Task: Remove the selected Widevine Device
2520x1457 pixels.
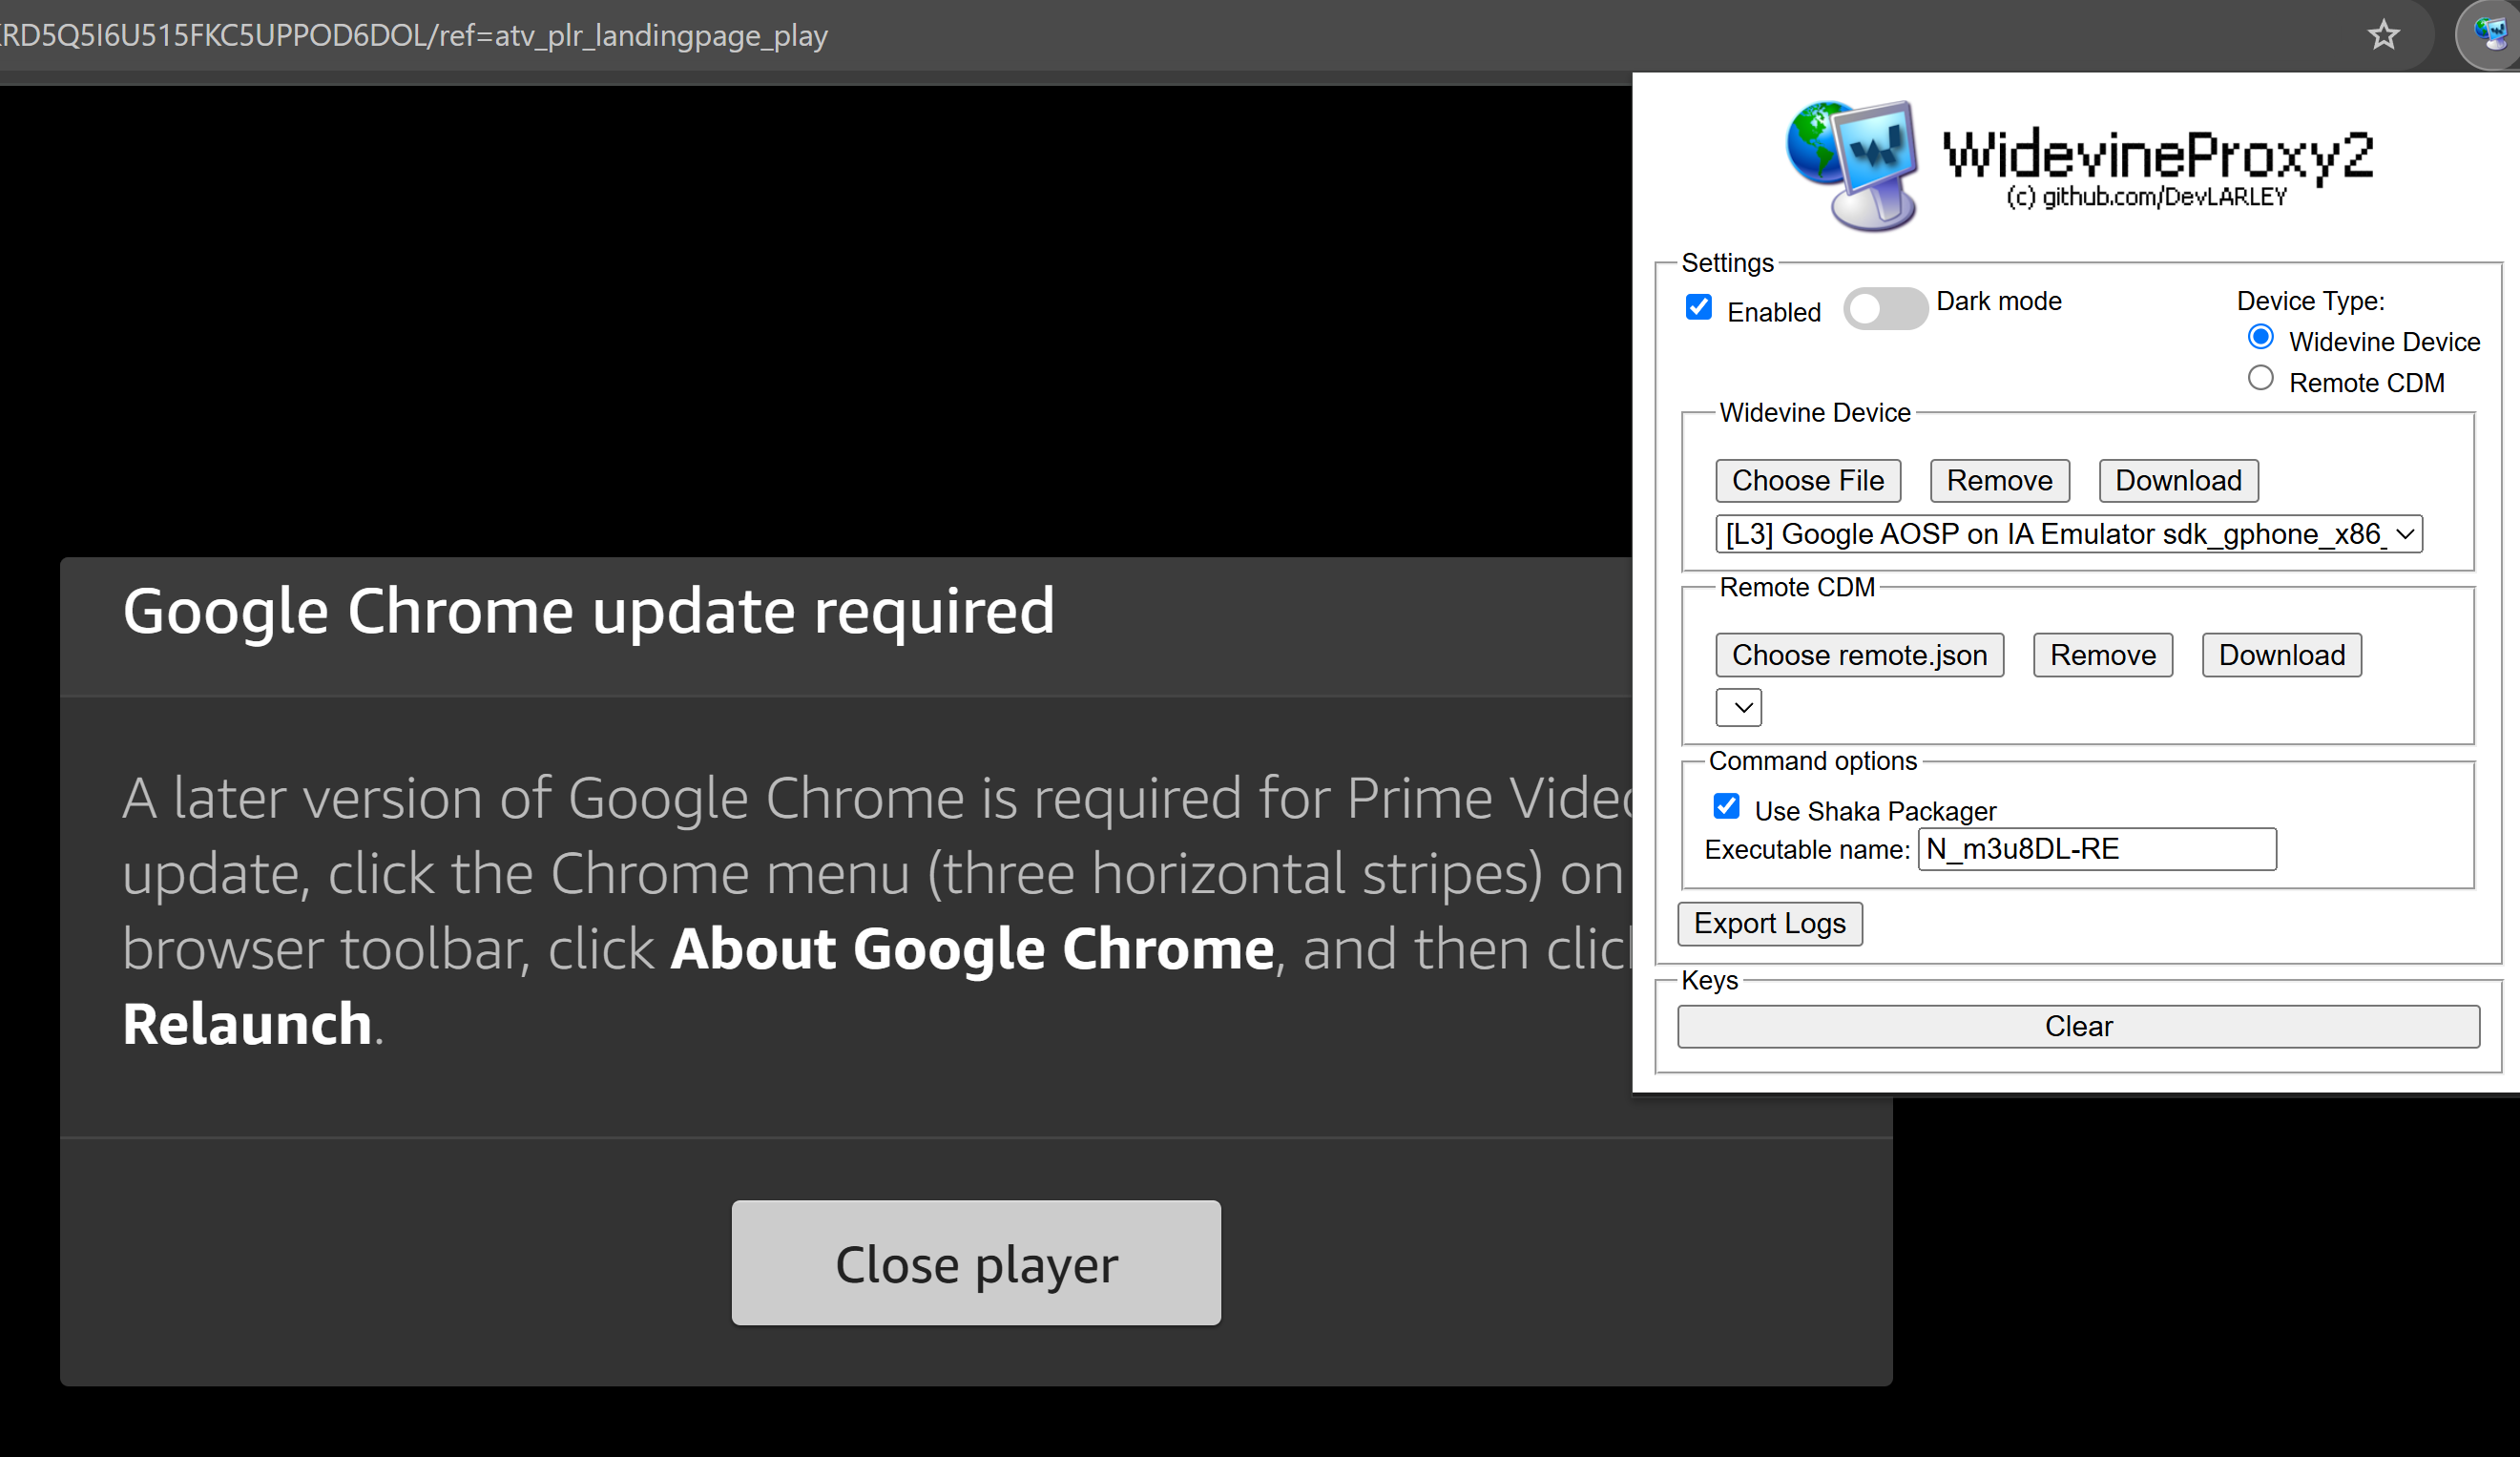Action: pyautogui.click(x=1998, y=481)
